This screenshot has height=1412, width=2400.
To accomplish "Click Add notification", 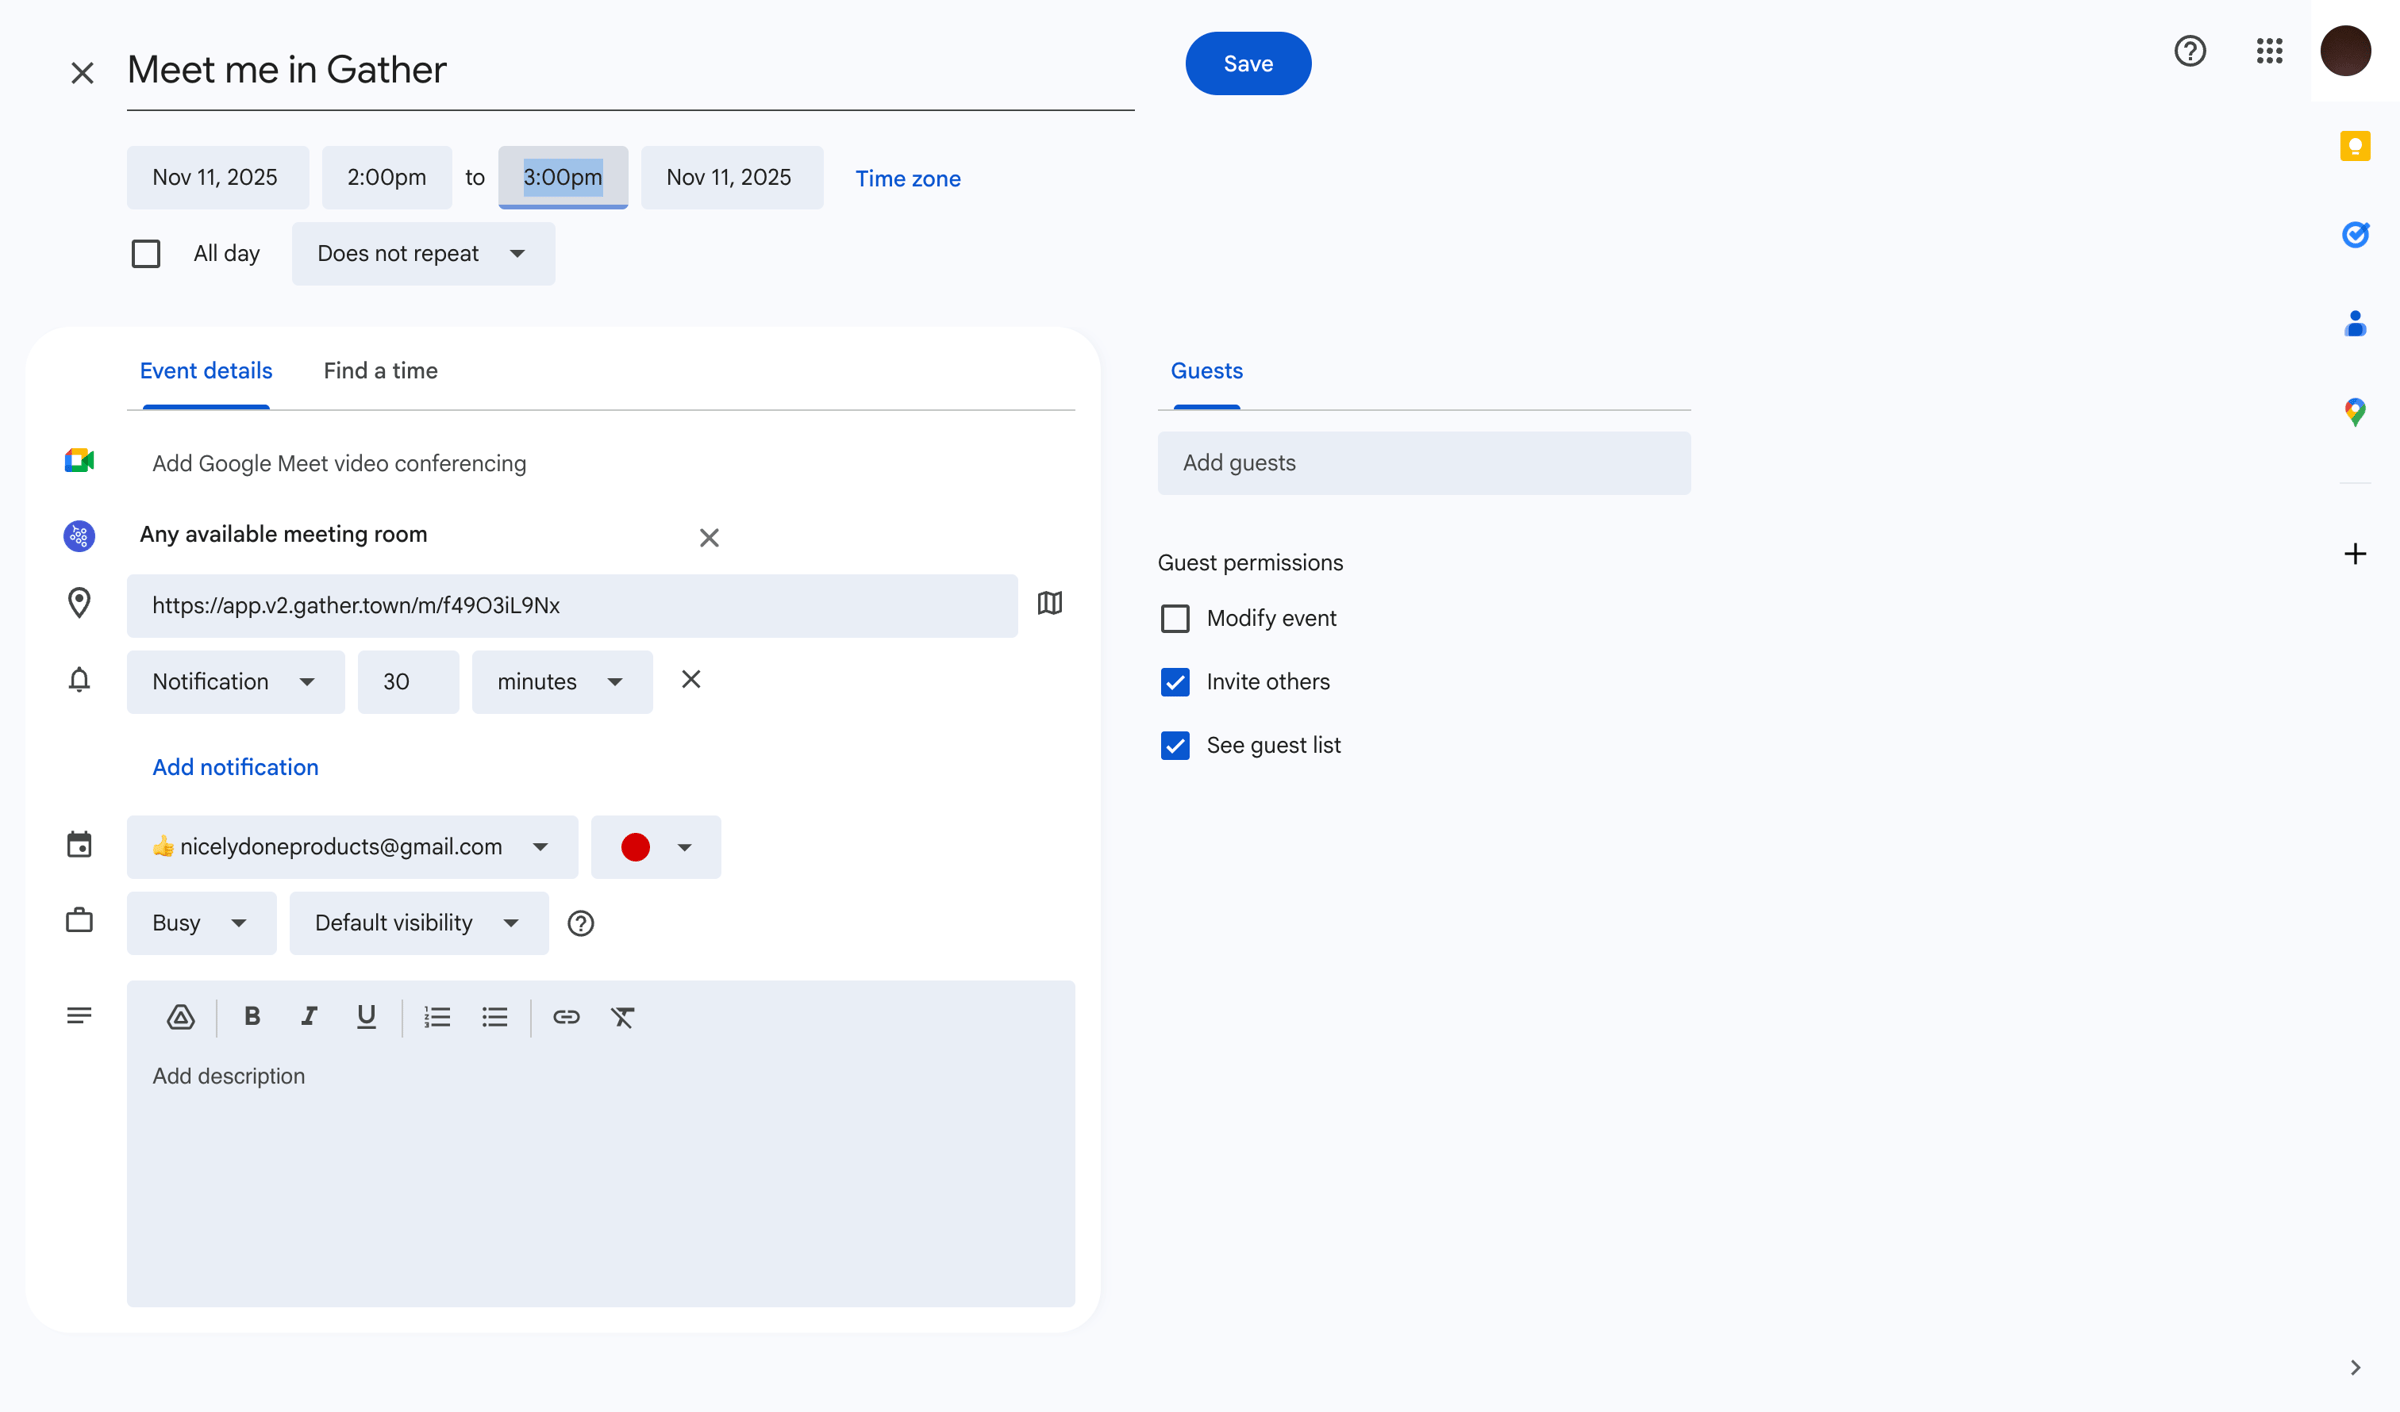I will (x=235, y=767).
